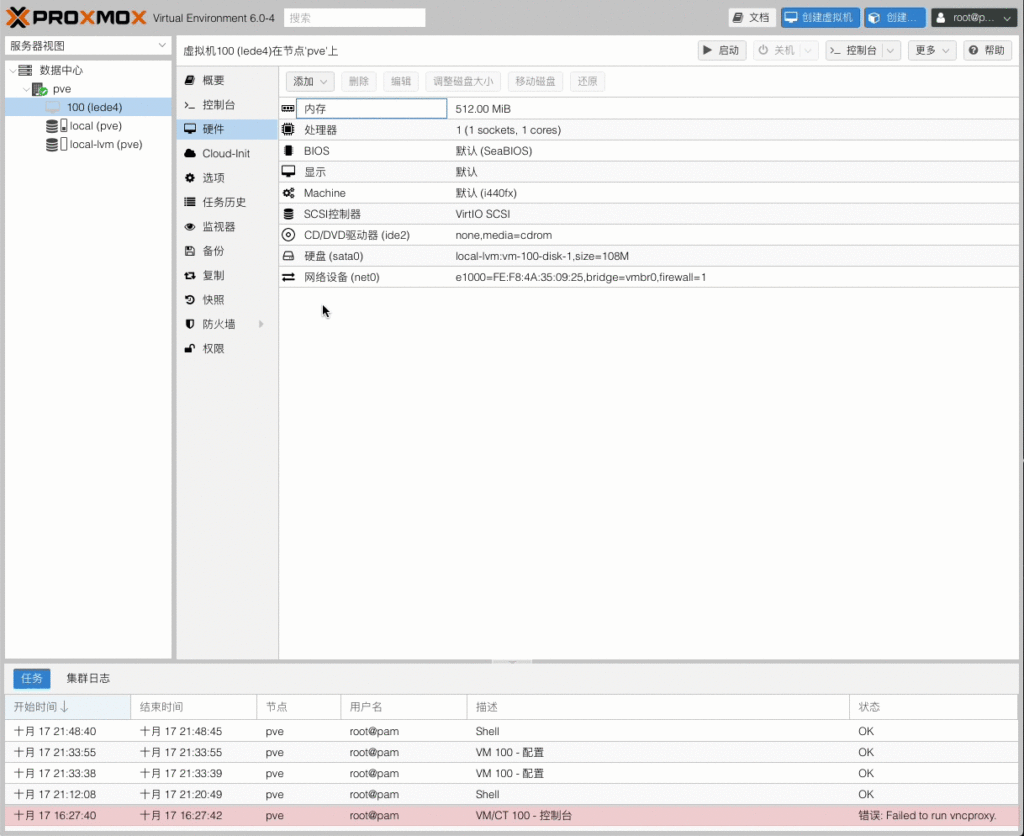Screen dimensions: 1024x836
Task: Click the 启动 start button
Action: point(721,50)
